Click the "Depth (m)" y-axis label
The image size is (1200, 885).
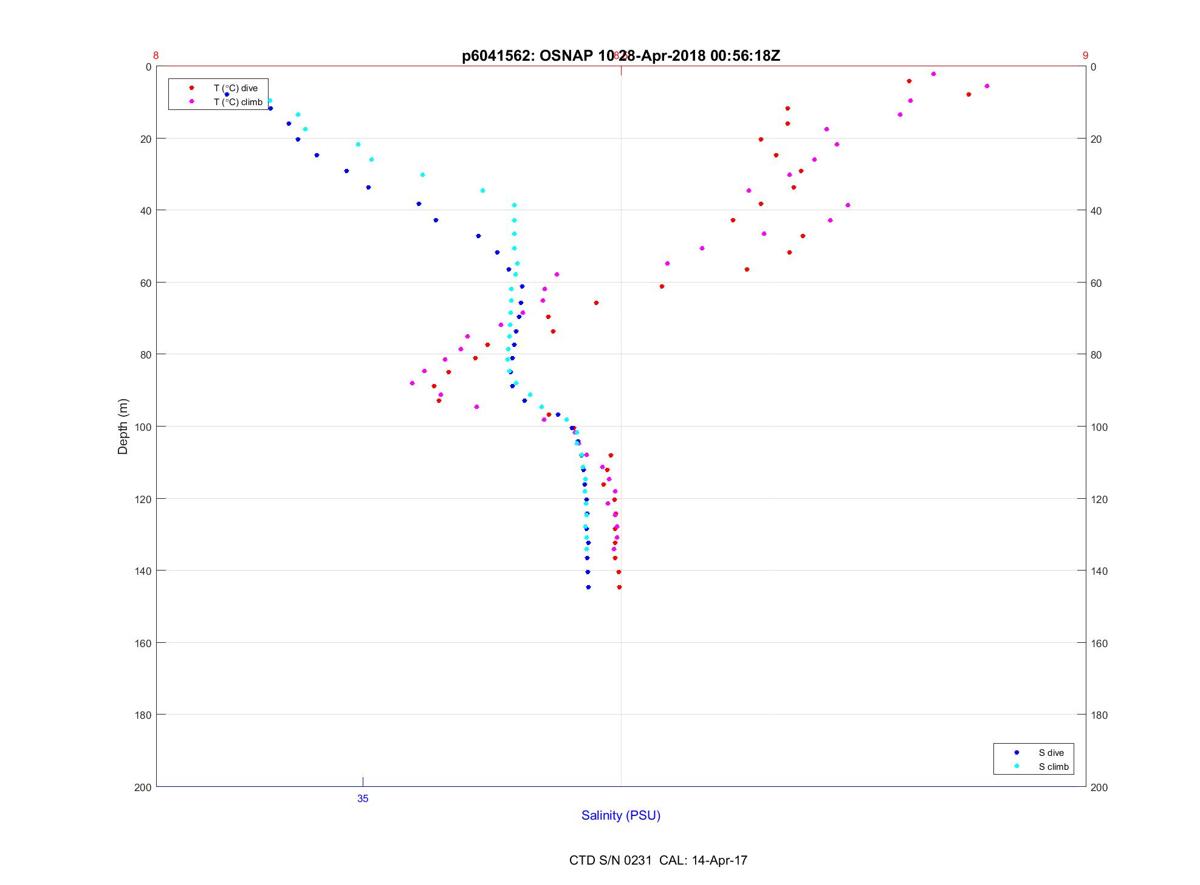(124, 427)
